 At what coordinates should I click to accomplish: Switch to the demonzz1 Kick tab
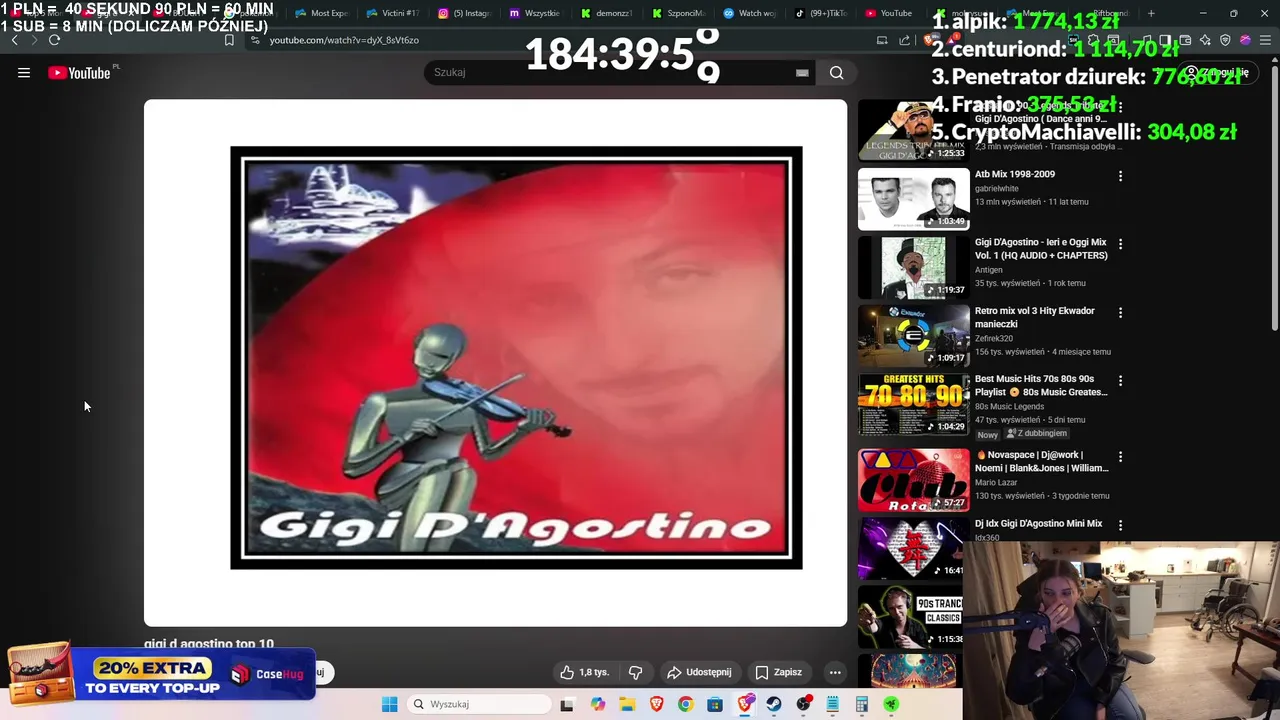pos(607,13)
